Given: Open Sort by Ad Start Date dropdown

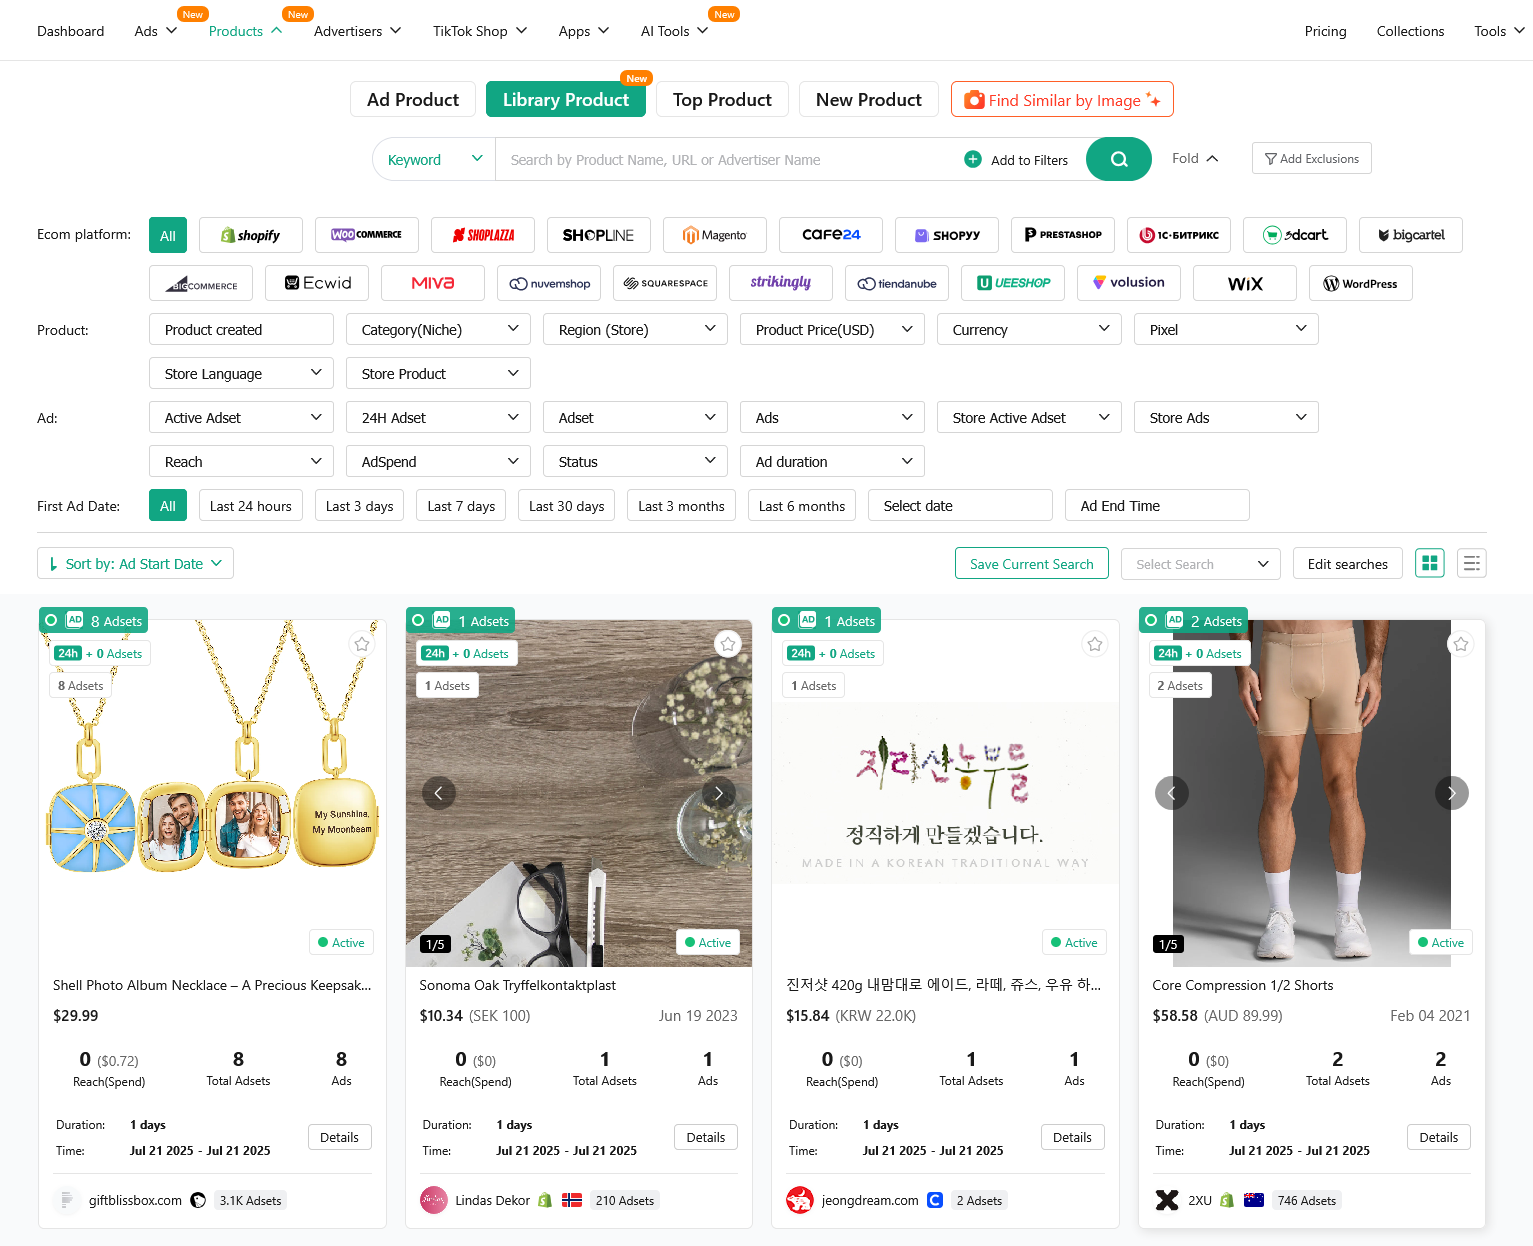Looking at the screenshot, I should pyautogui.click(x=135, y=563).
